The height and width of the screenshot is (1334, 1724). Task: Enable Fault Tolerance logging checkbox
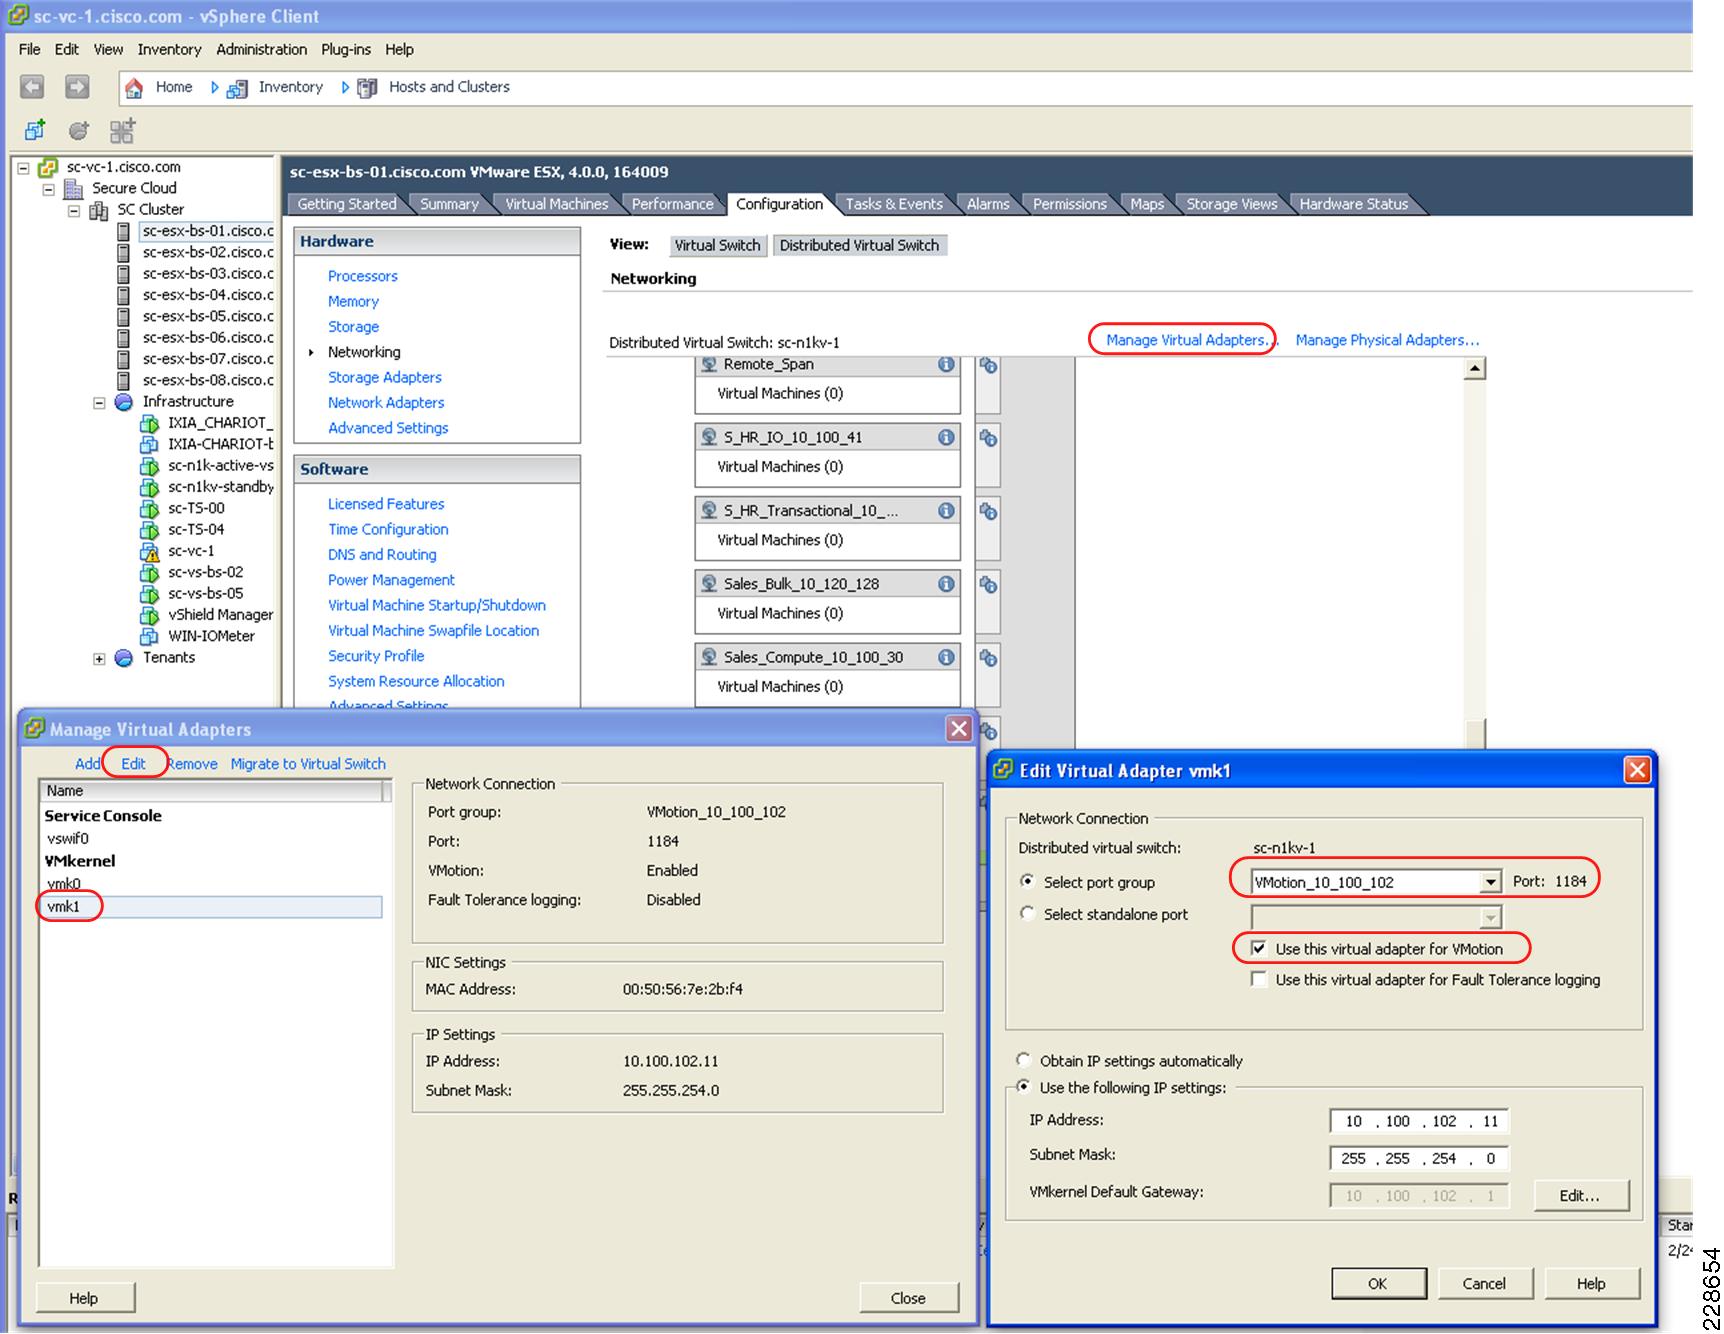[x=1259, y=979]
